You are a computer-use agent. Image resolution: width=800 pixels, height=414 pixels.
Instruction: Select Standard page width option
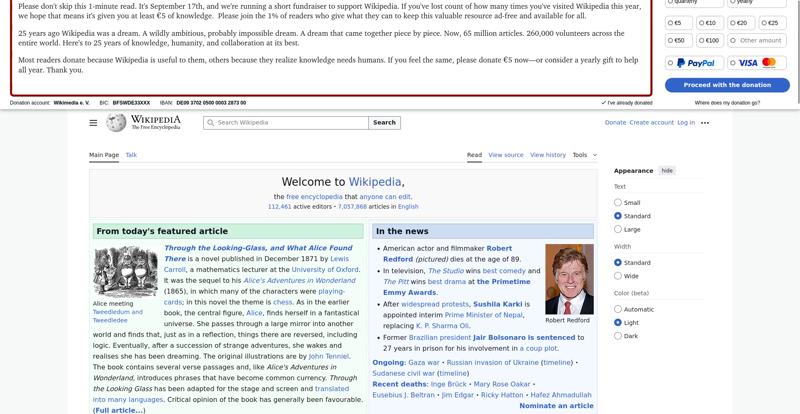click(618, 262)
